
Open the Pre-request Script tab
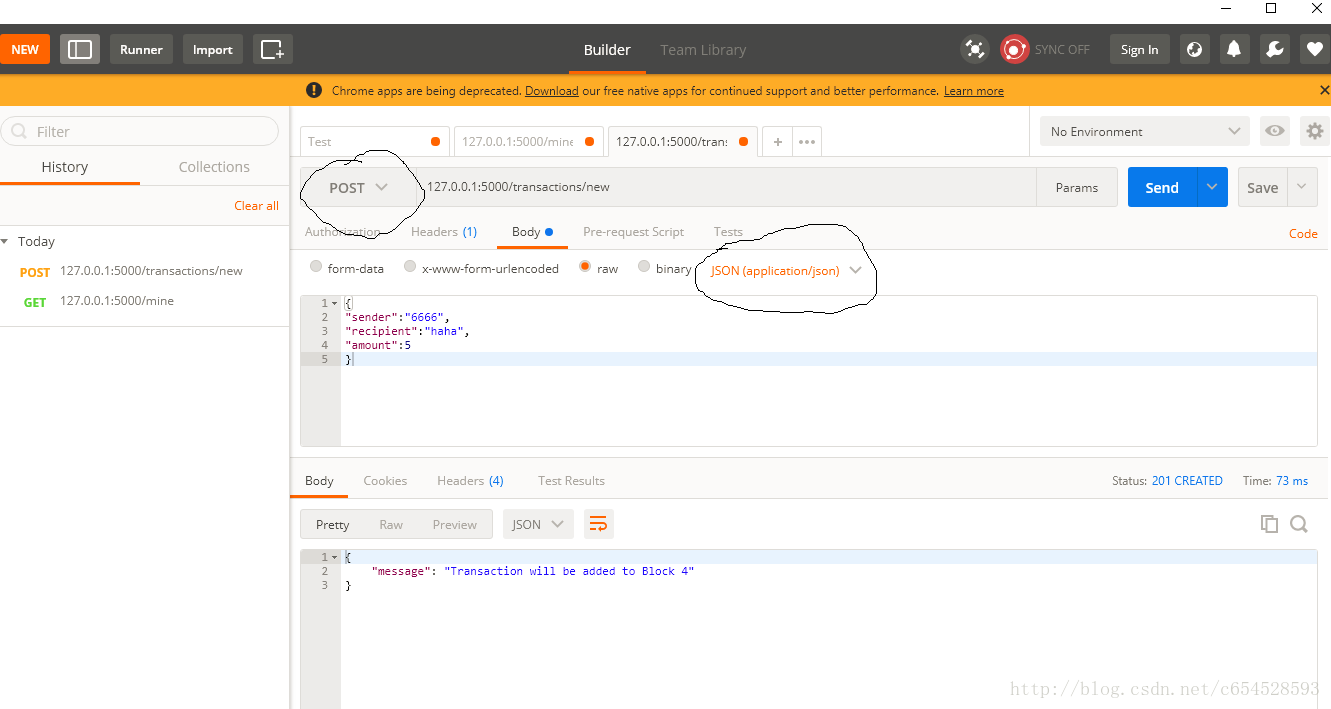point(634,231)
